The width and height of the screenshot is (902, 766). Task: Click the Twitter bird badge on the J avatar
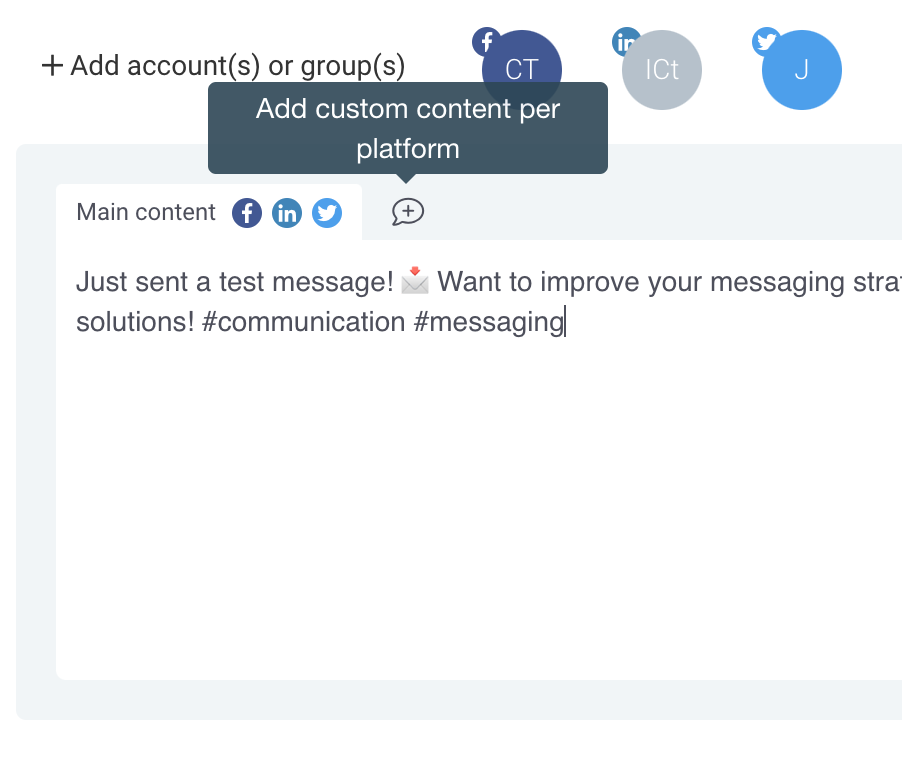tap(766, 41)
